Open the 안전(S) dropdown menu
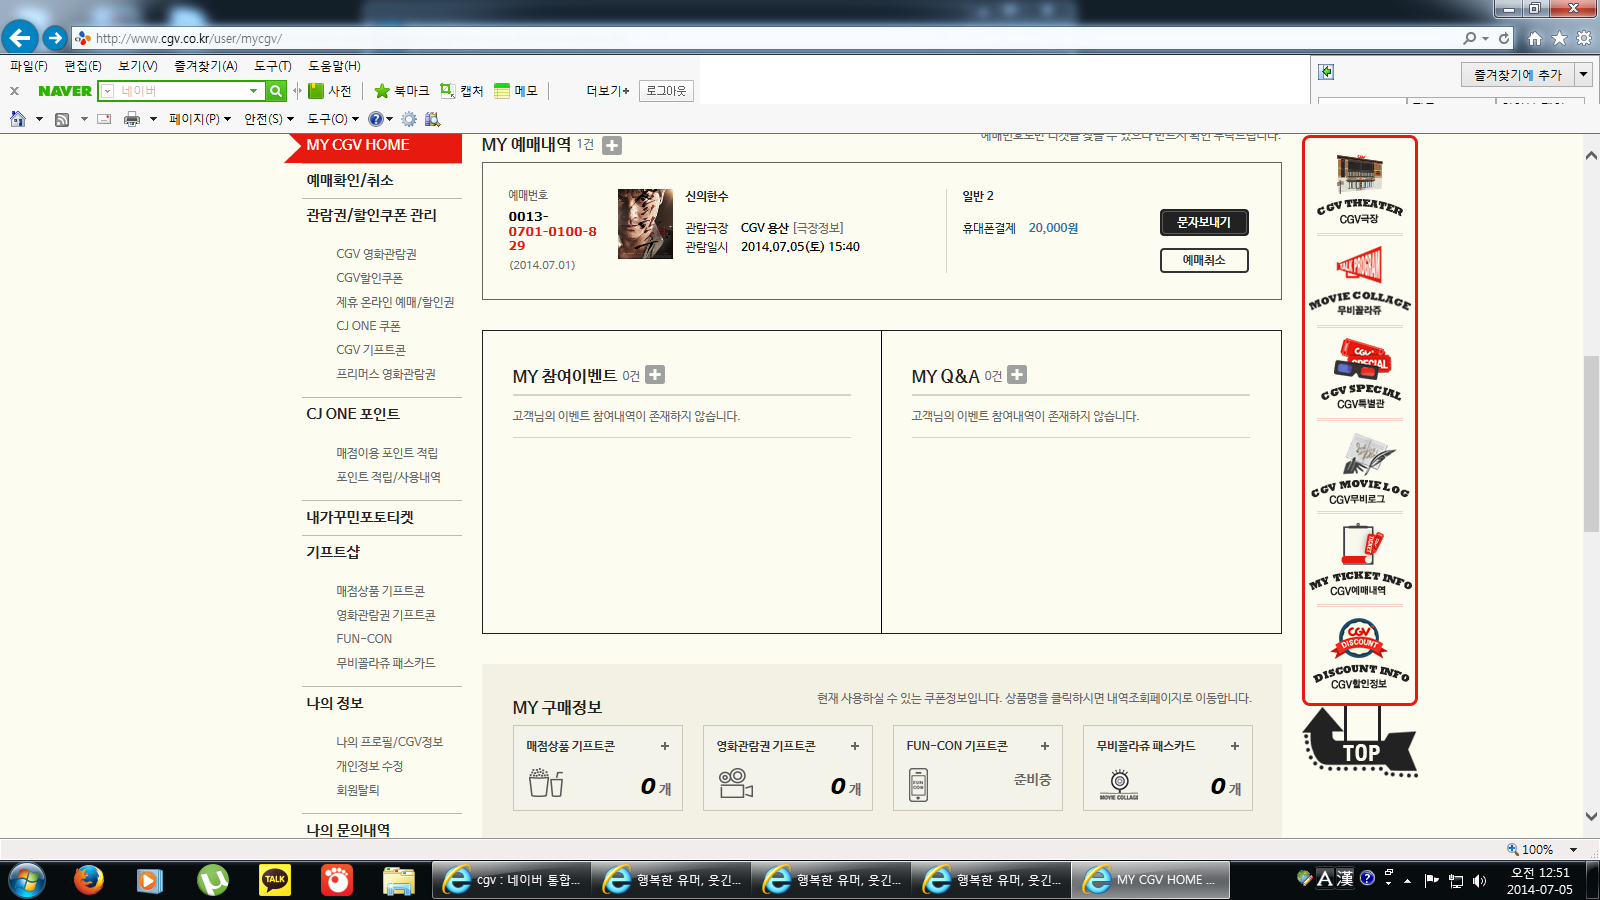Image resolution: width=1600 pixels, height=900 pixels. 269,119
